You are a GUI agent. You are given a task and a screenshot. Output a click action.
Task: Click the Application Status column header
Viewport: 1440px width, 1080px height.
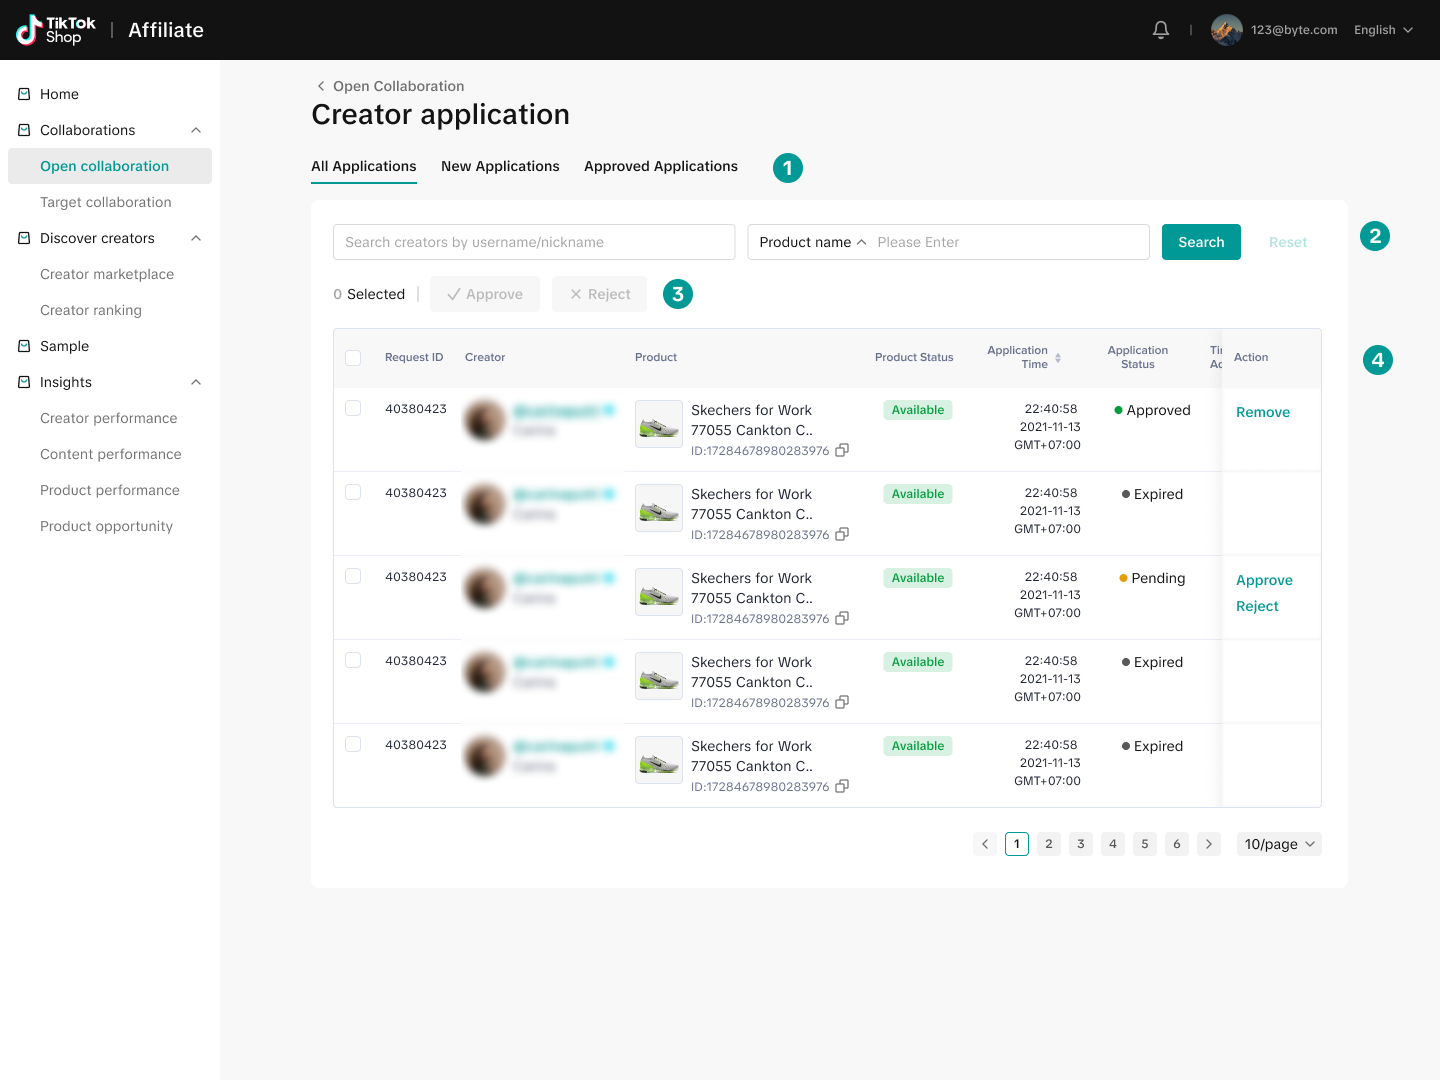tap(1138, 357)
